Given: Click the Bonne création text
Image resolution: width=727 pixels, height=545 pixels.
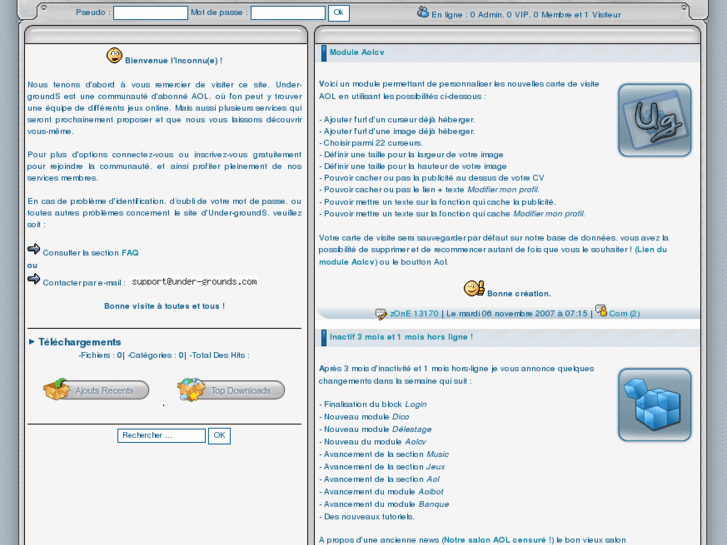Looking at the screenshot, I should point(519,294).
